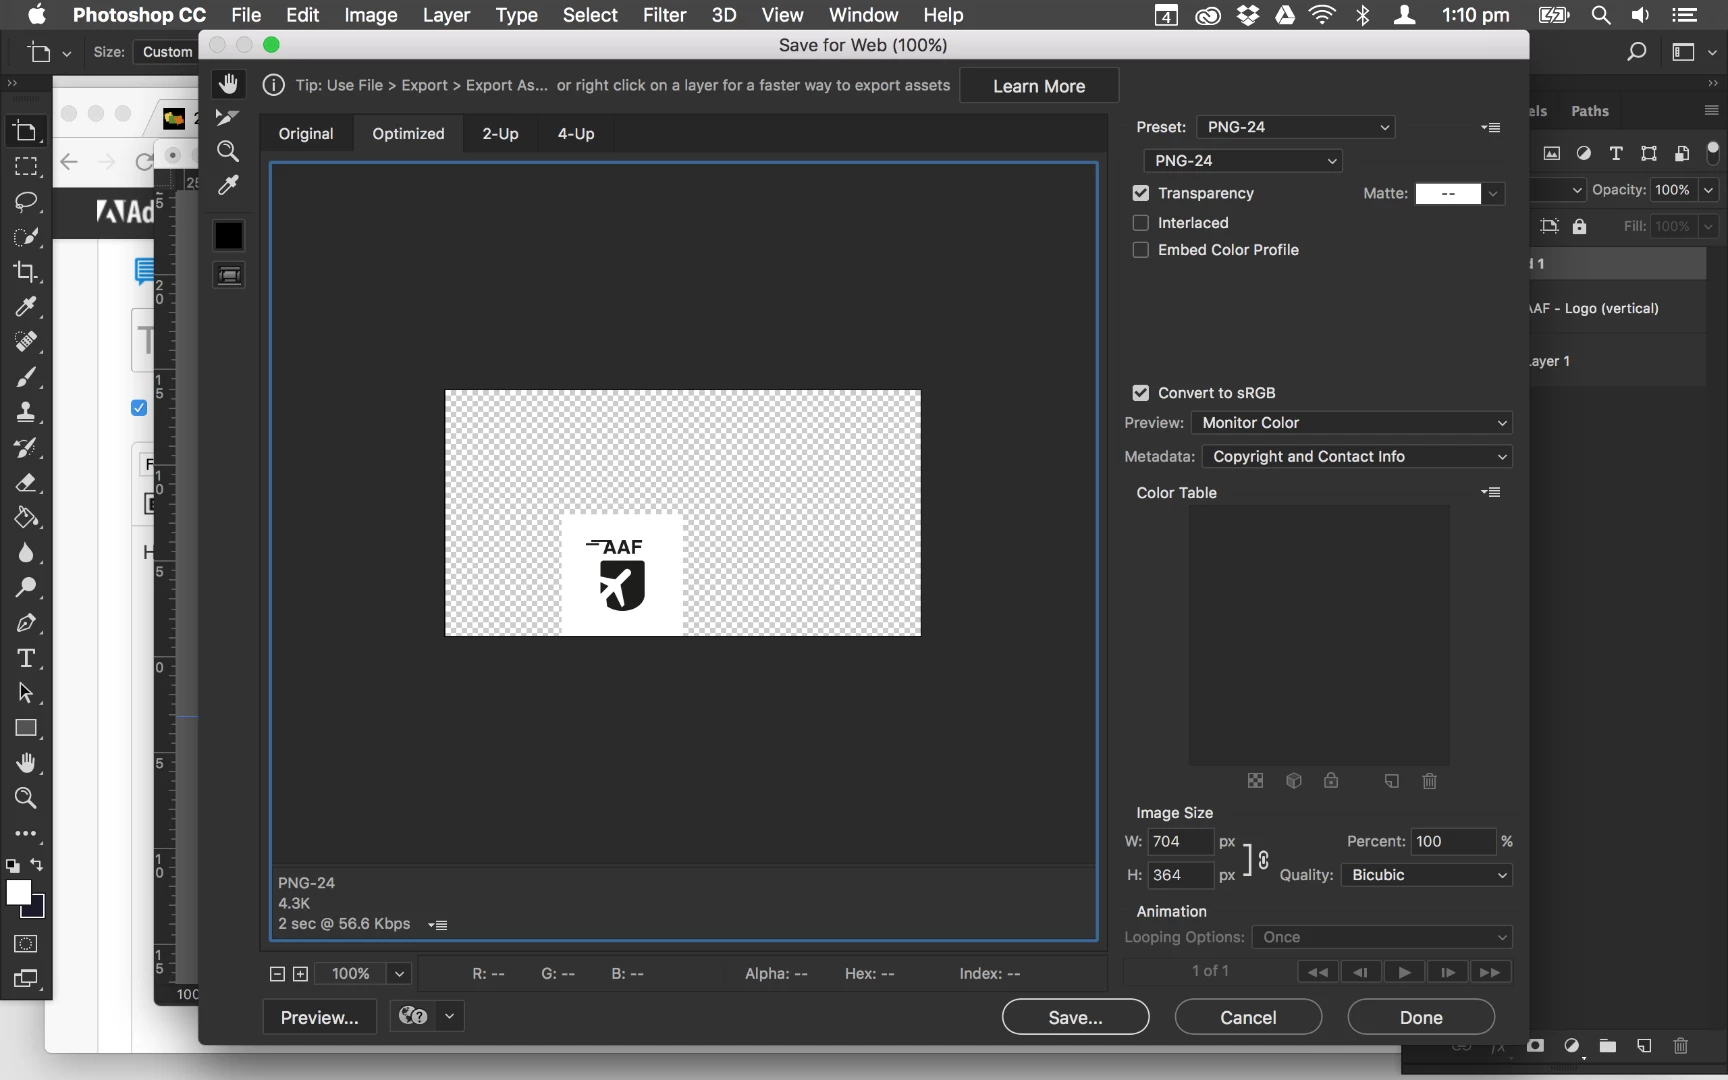
Task: Uncheck the Transparency checkbox
Action: click(x=1141, y=193)
